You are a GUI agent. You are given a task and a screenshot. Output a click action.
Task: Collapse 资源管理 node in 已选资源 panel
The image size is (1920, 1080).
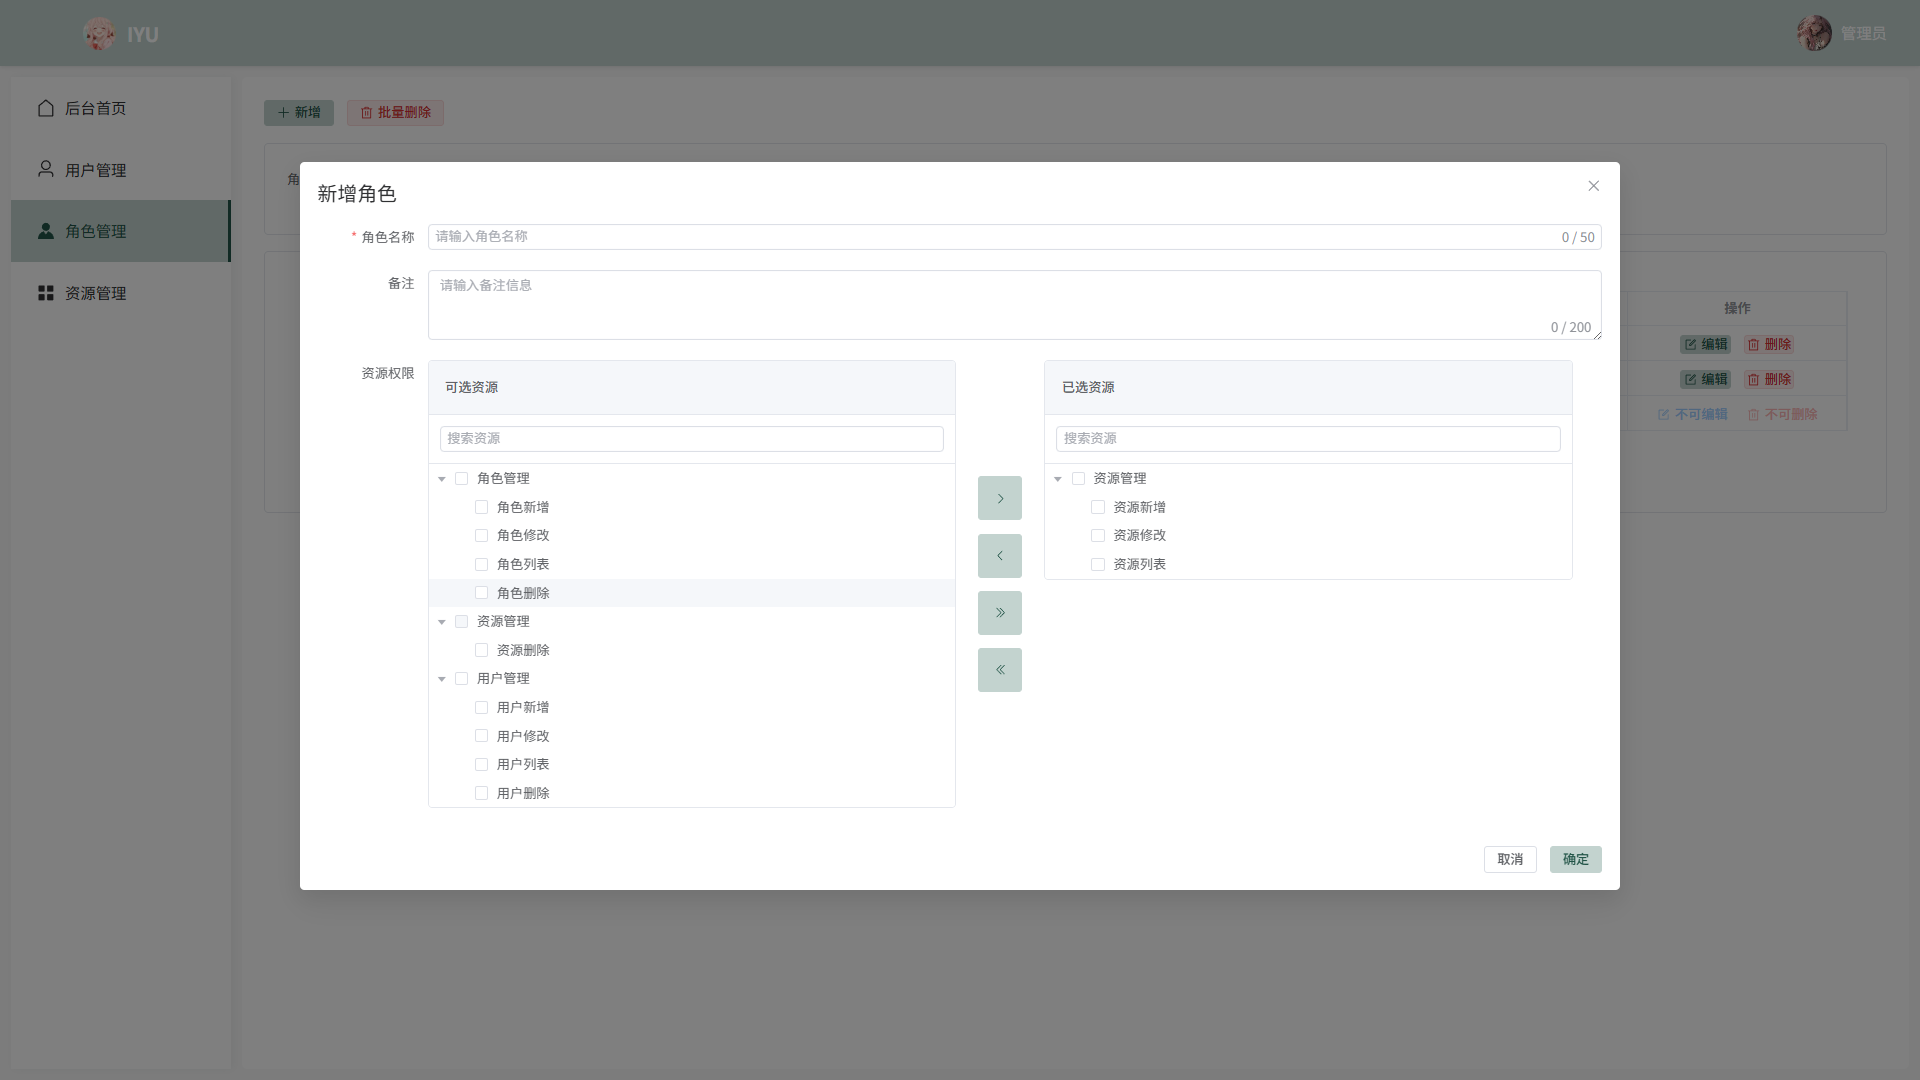click(1058, 479)
